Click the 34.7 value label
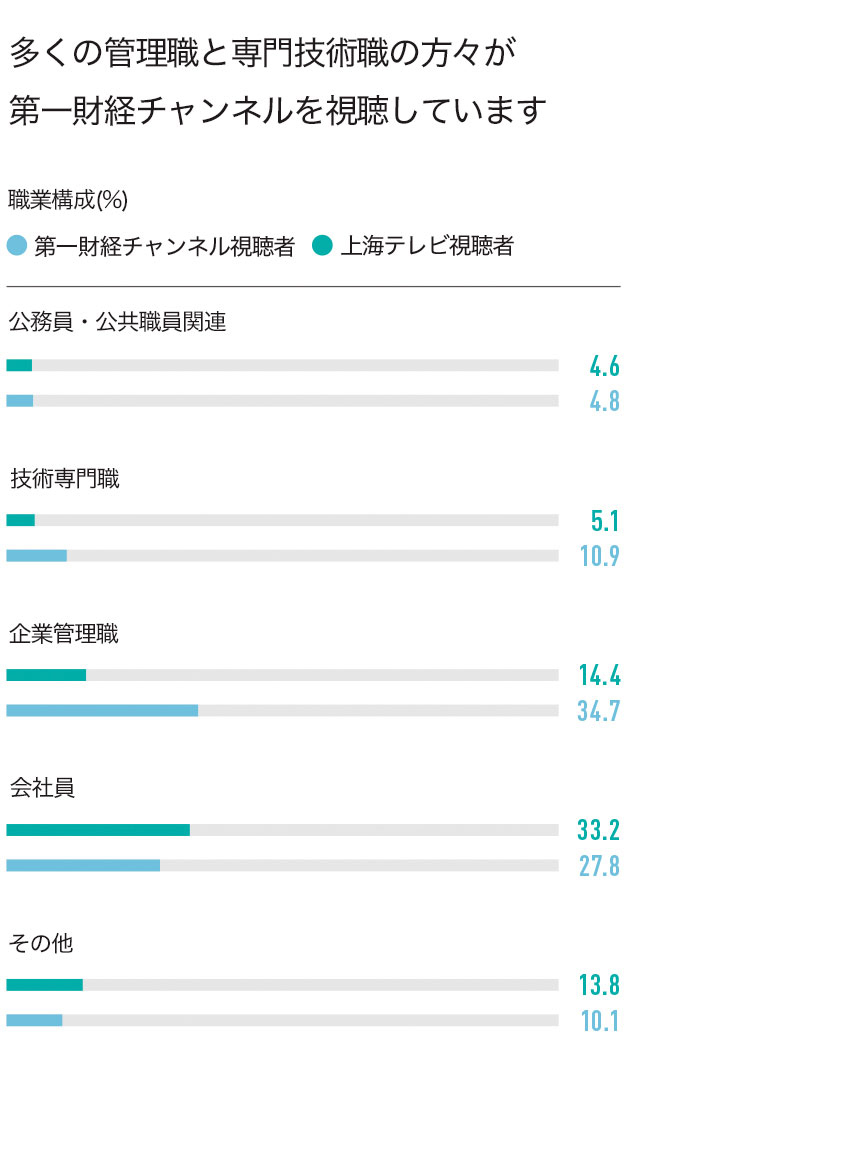850x1157 pixels. coord(598,711)
